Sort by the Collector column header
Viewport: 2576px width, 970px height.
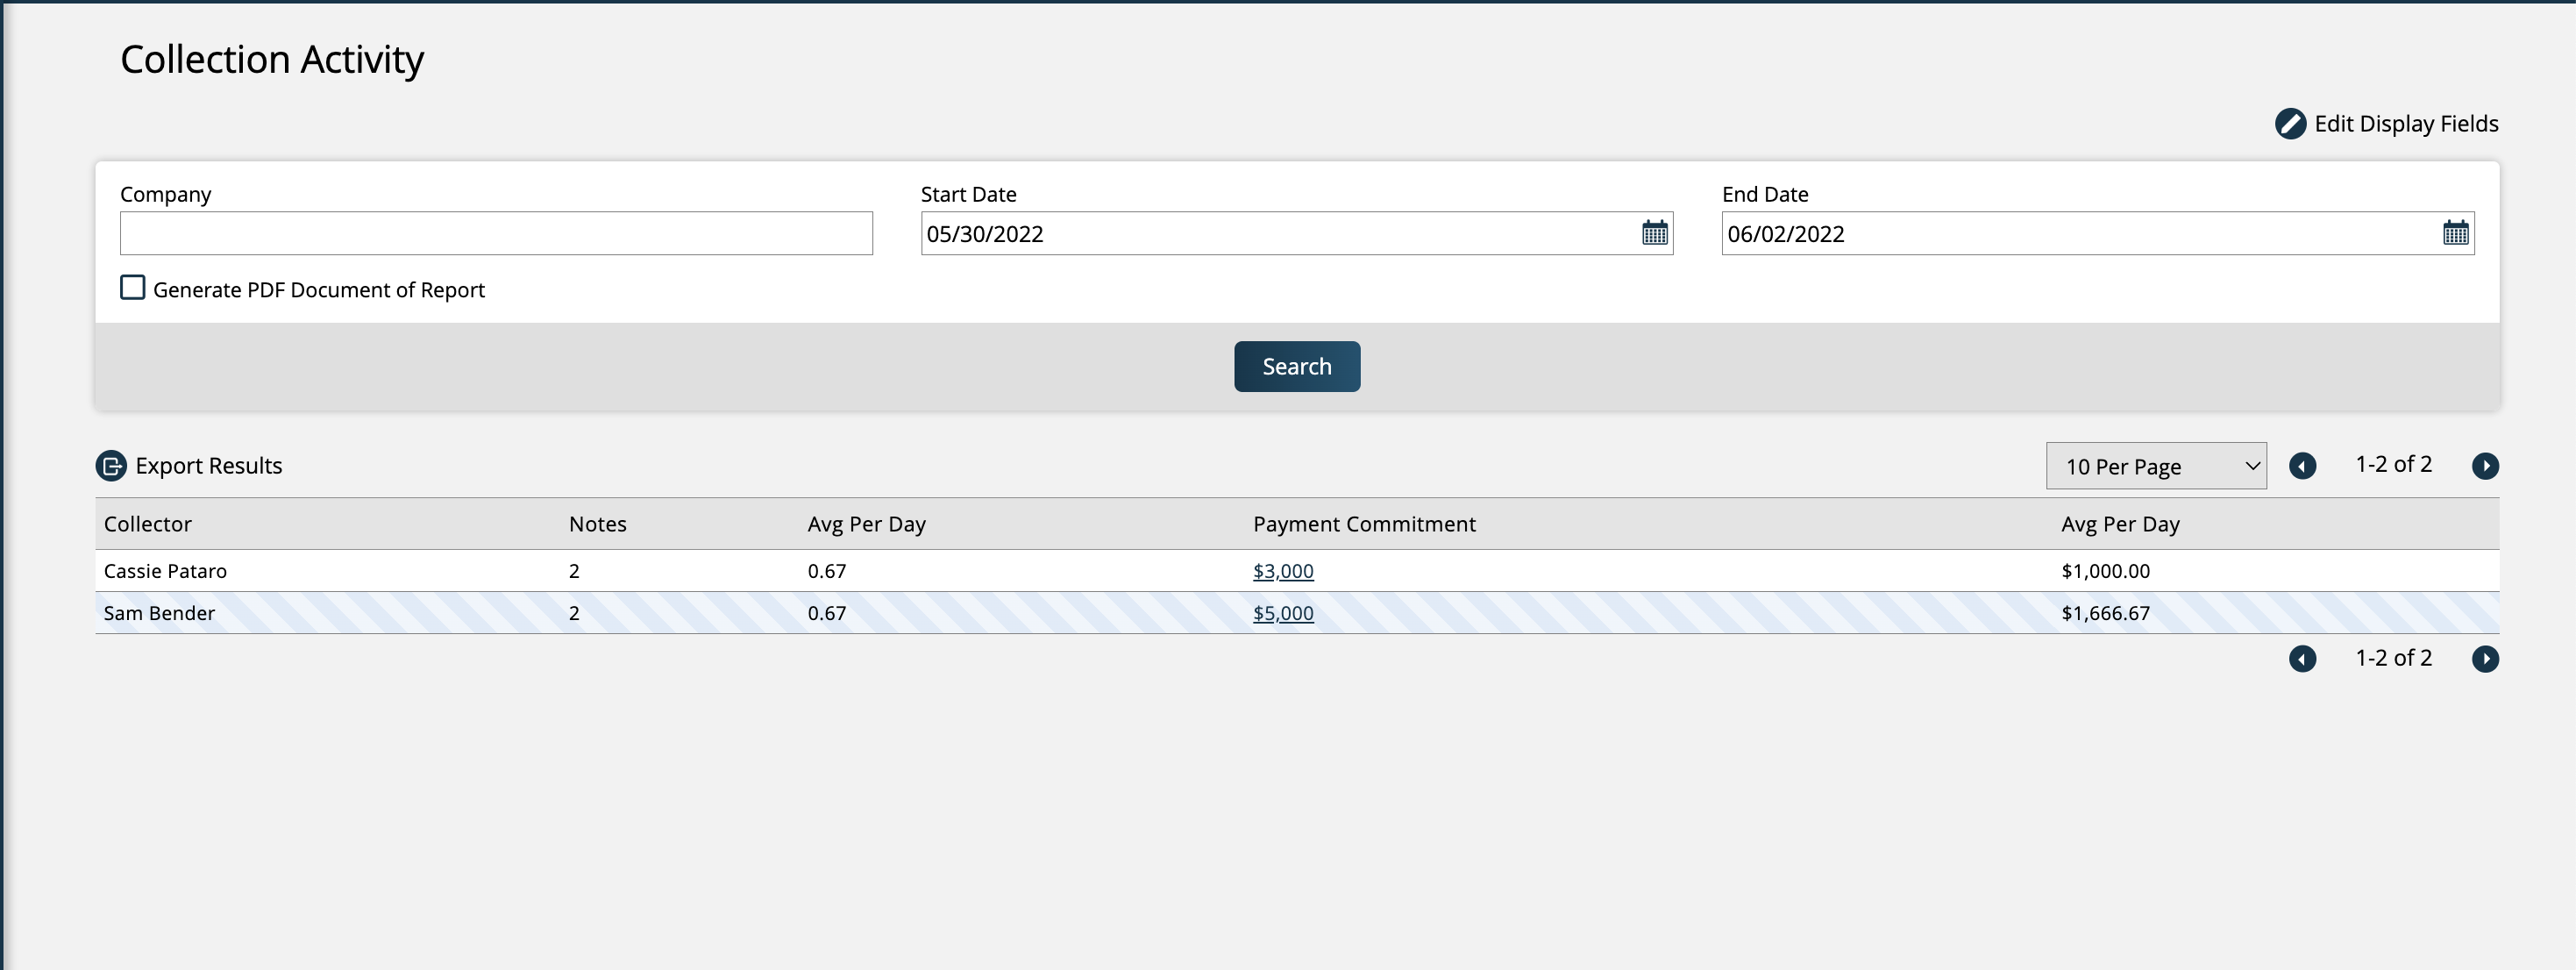(x=148, y=524)
